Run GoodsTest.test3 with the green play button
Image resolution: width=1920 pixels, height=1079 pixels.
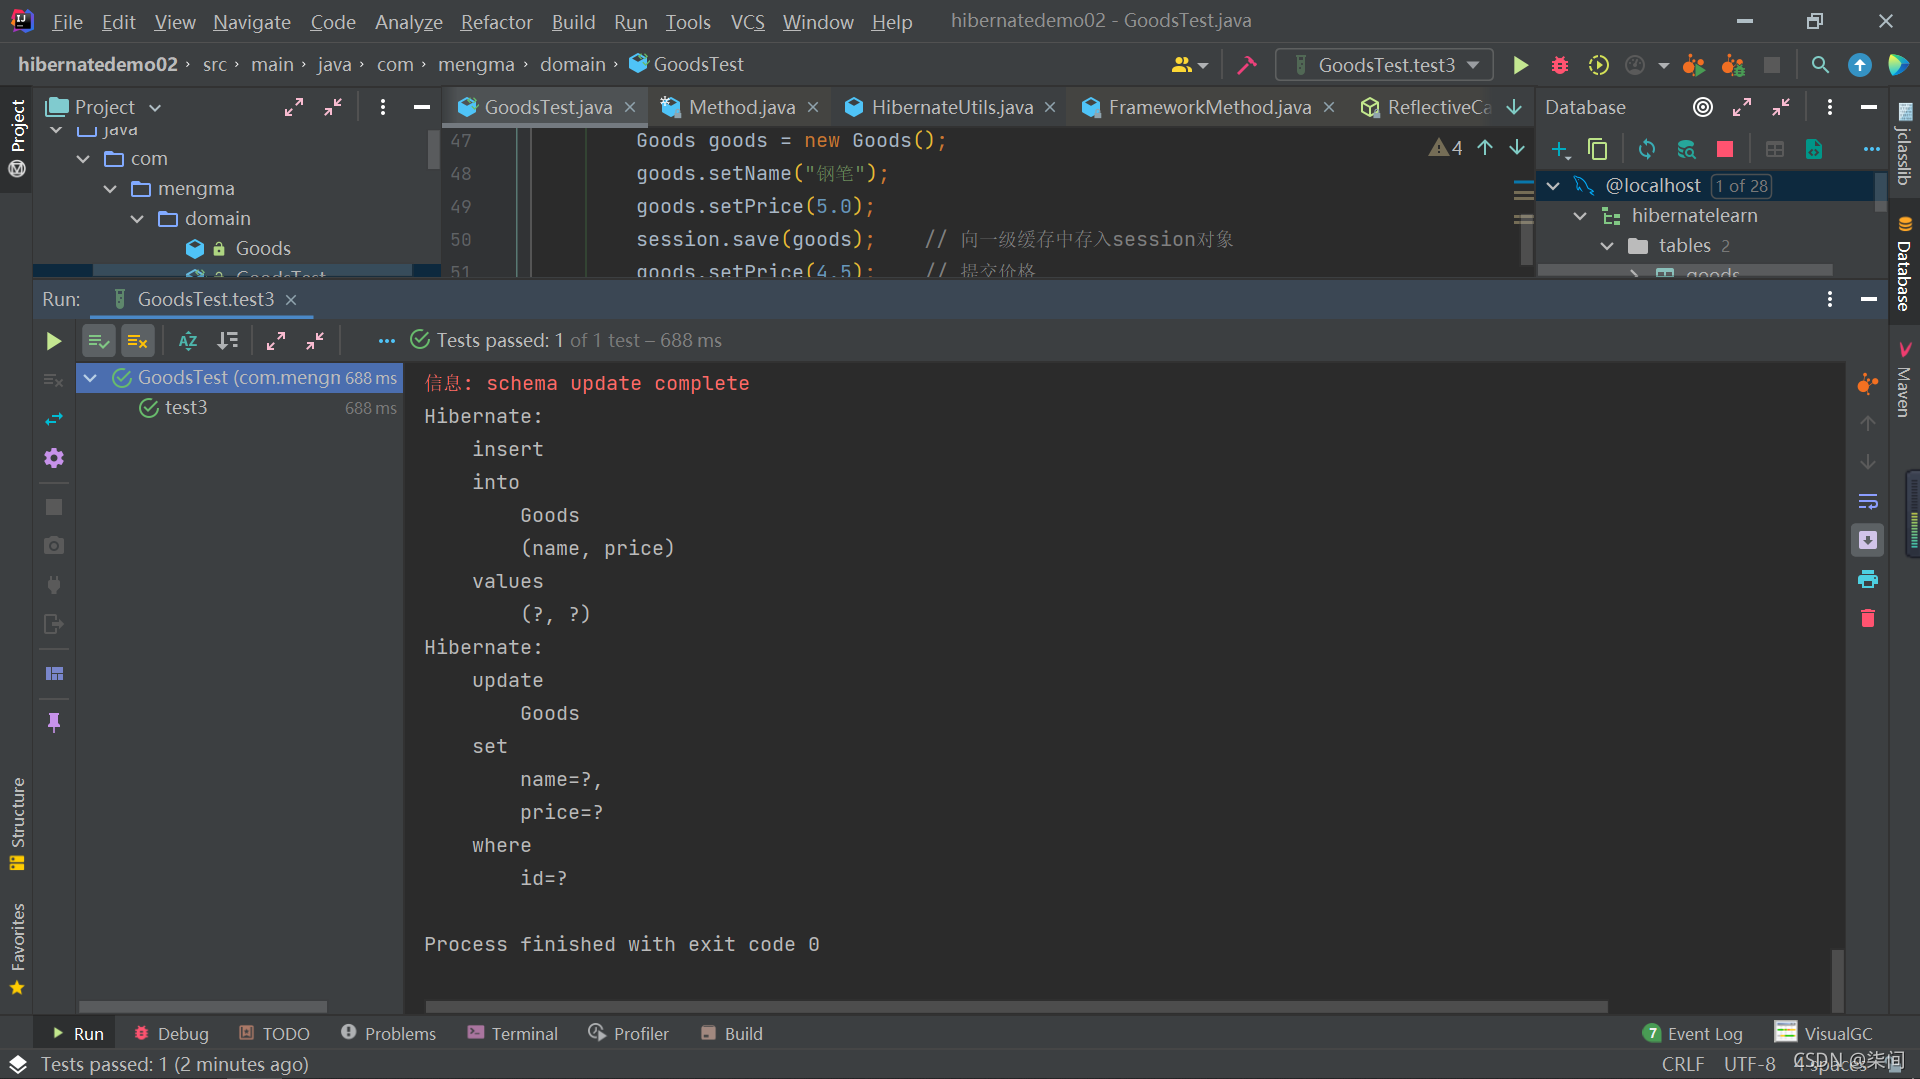tap(1520, 65)
